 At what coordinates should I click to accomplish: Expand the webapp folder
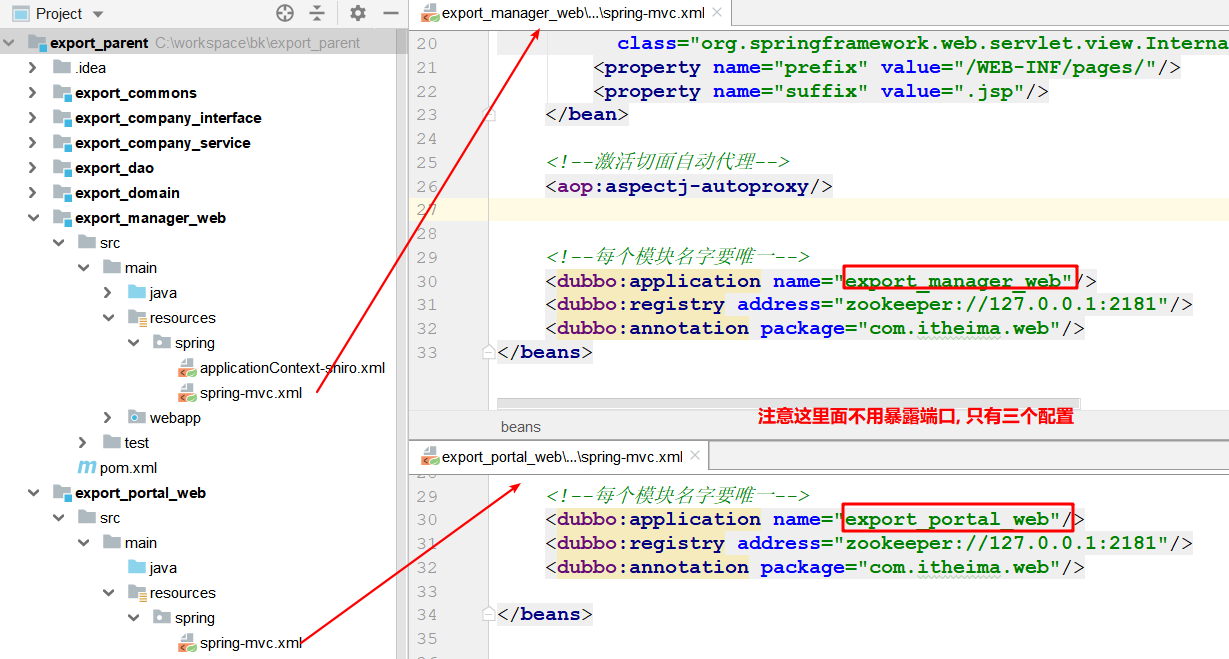coord(108,418)
